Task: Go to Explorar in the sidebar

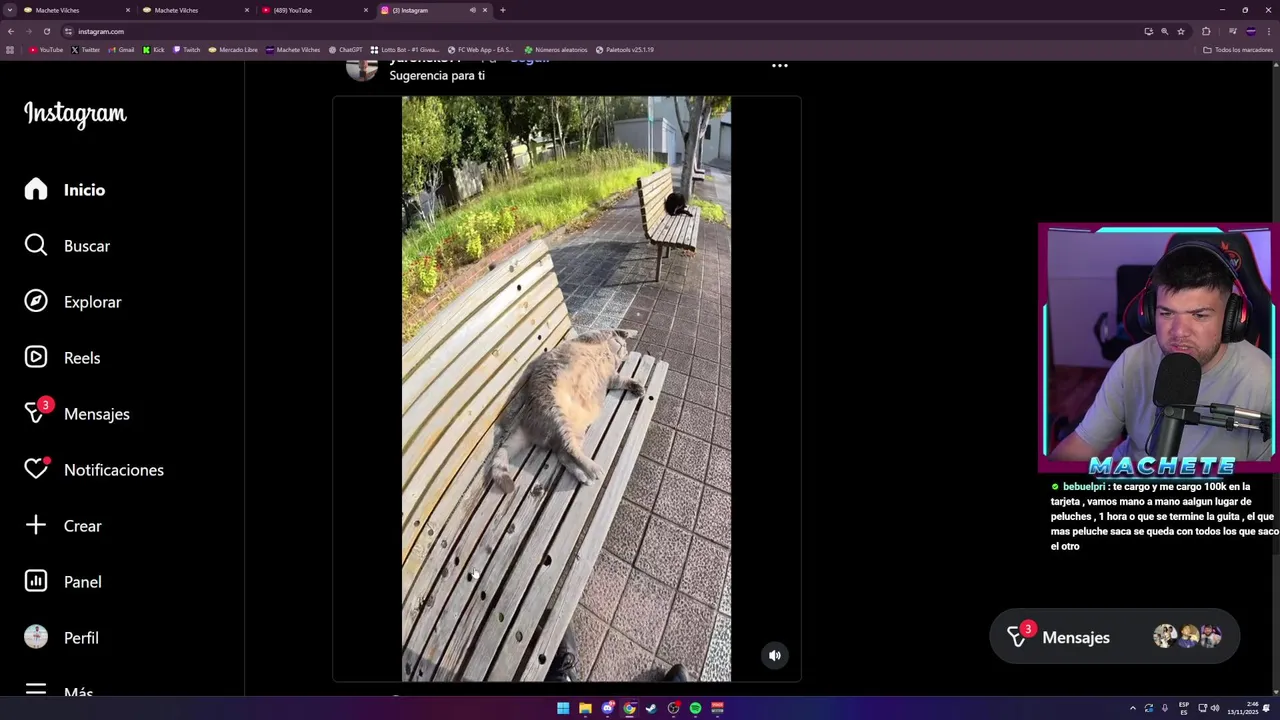Action: tap(73, 302)
